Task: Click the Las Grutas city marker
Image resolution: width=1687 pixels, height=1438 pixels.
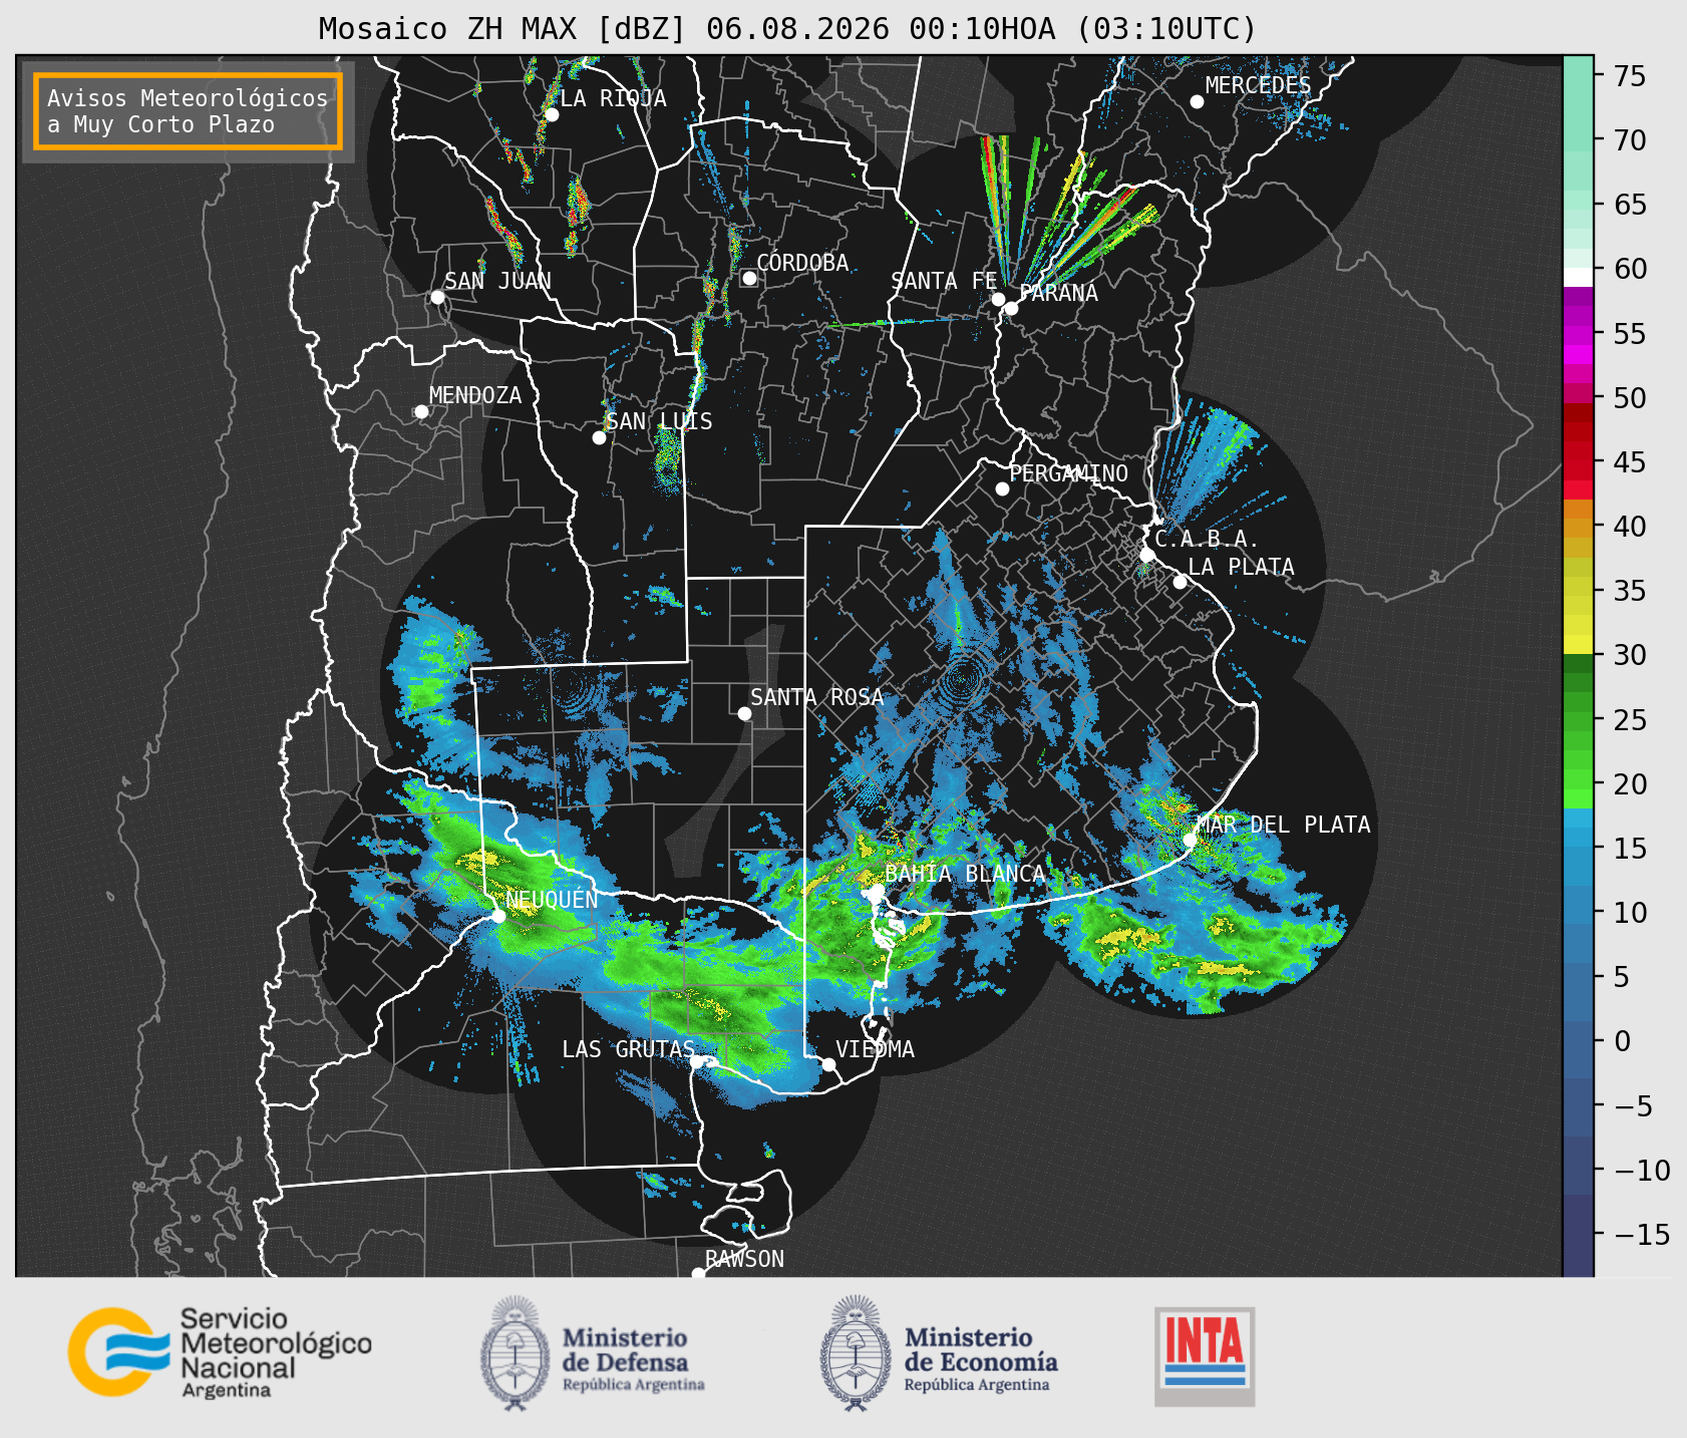Action: point(697,1061)
